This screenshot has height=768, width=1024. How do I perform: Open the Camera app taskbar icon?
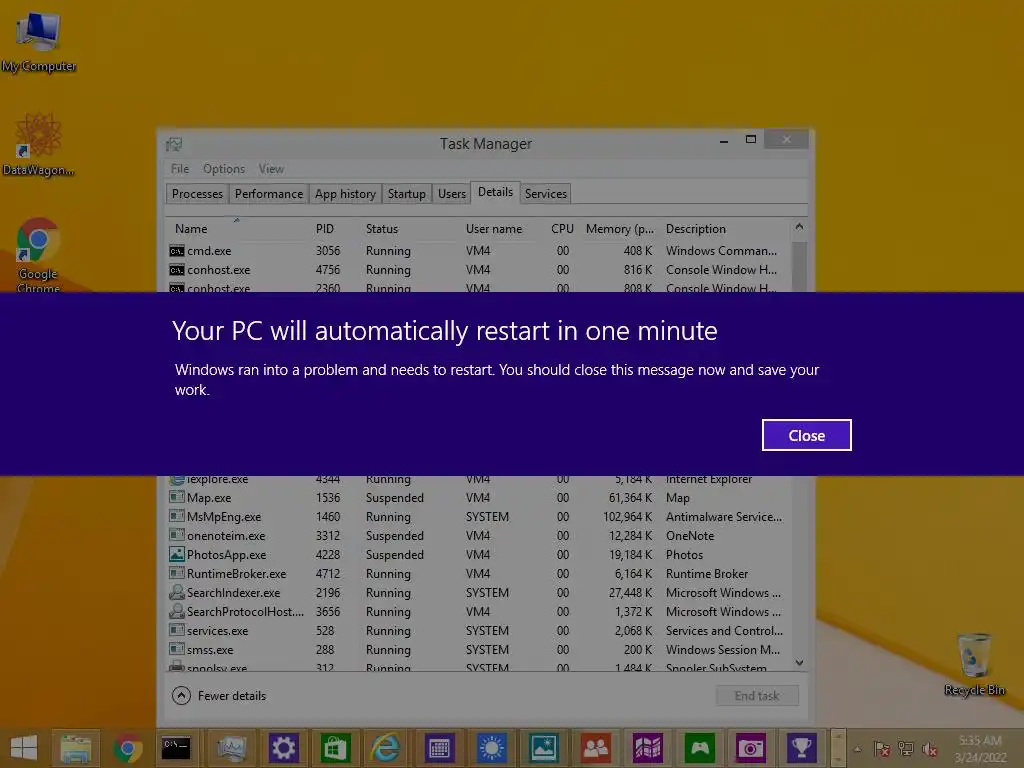click(750, 748)
